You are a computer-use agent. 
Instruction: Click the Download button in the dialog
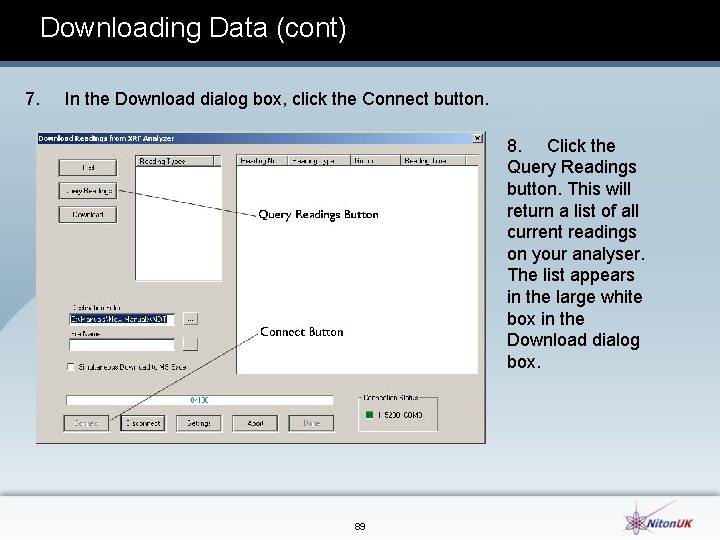[x=88, y=214]
